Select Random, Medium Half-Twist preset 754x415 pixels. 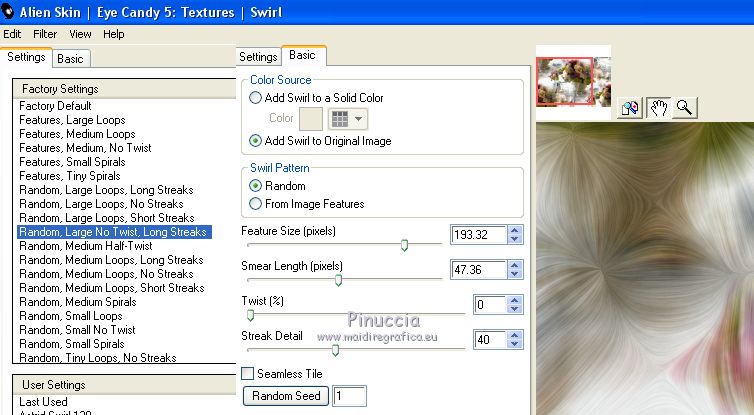click(86, 246)
